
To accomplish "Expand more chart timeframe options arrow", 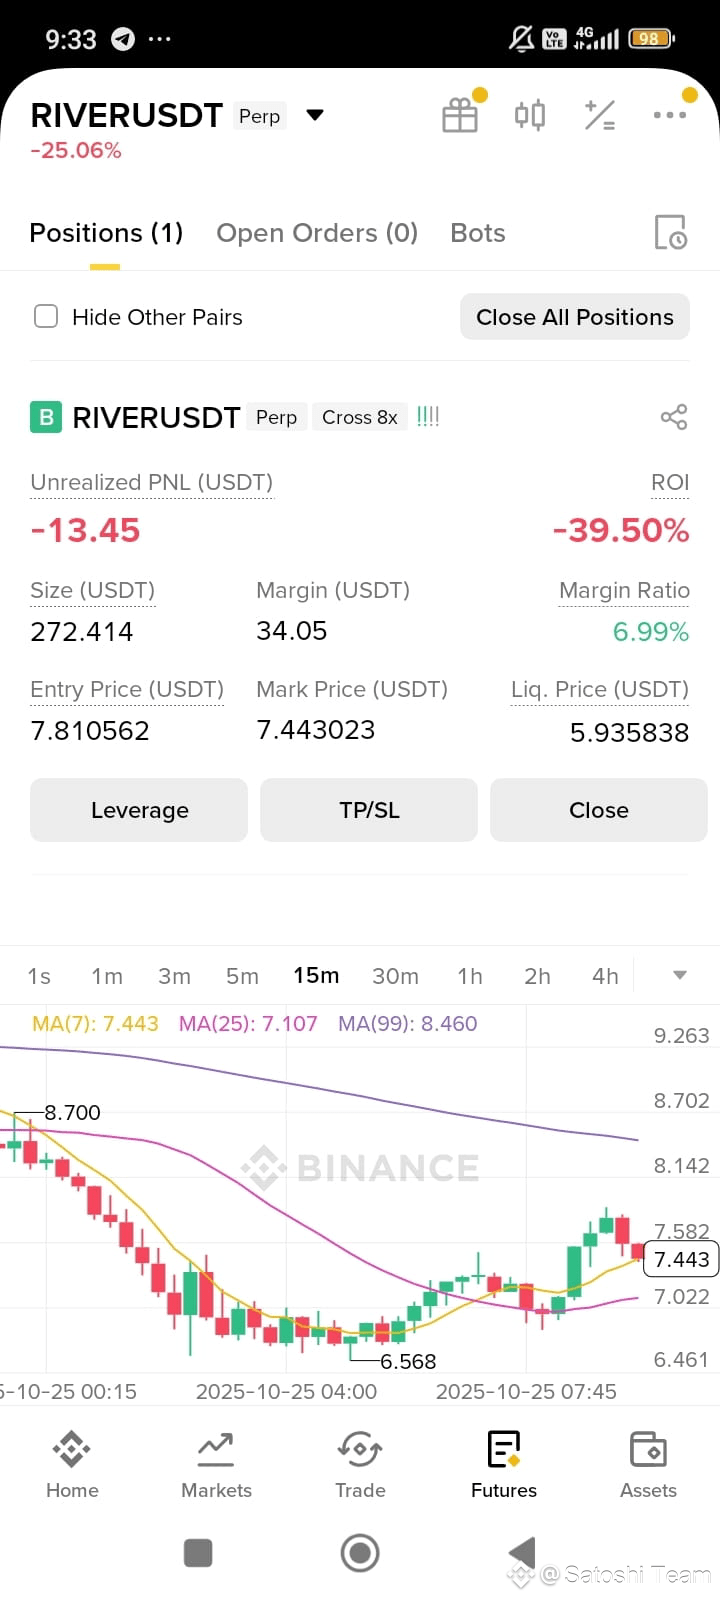I will tap(680, 975).
